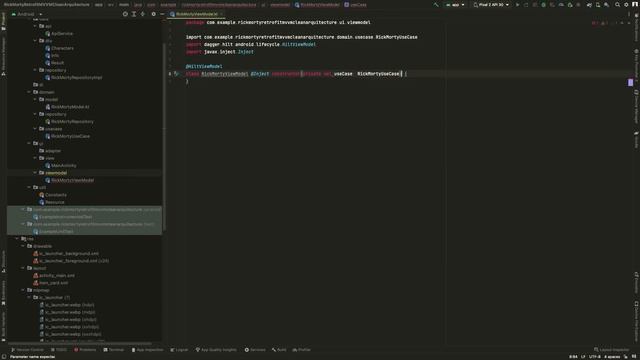Click Collapse All icon in Project panel
Screen dimensions: 640x360
click(x=142, y=14)
